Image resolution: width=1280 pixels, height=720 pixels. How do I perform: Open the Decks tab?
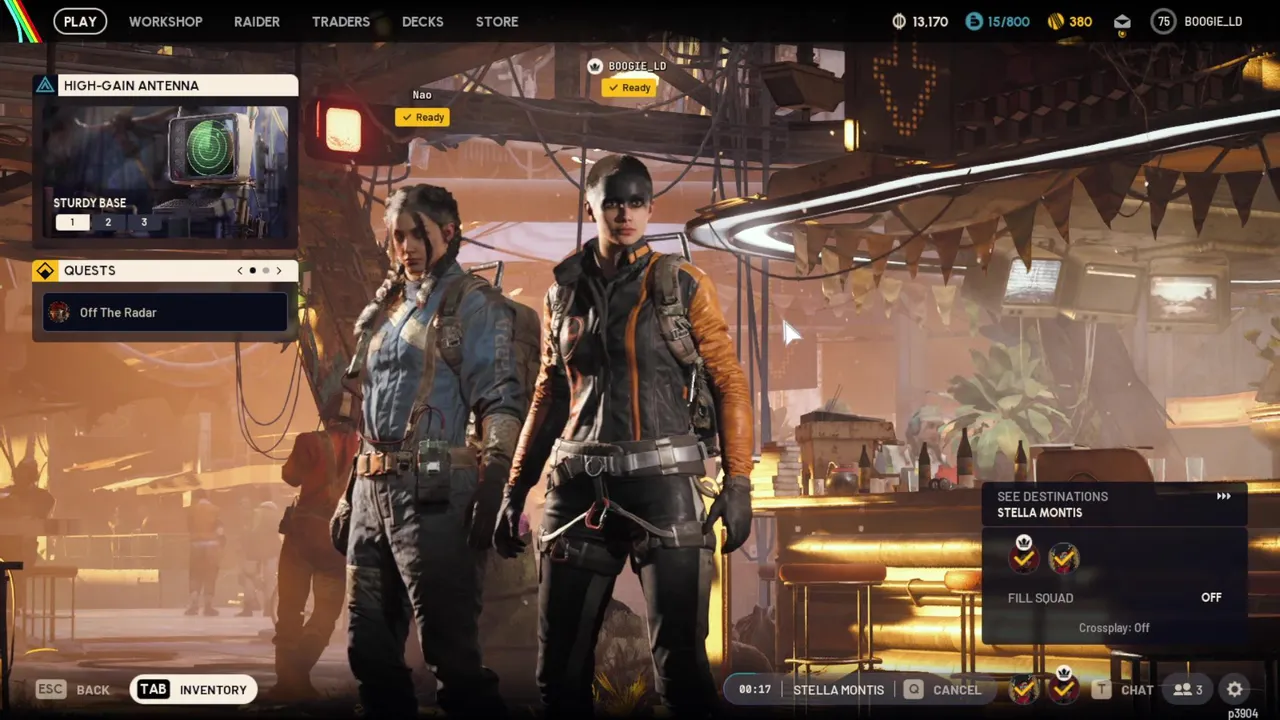[x=423, y=21]
